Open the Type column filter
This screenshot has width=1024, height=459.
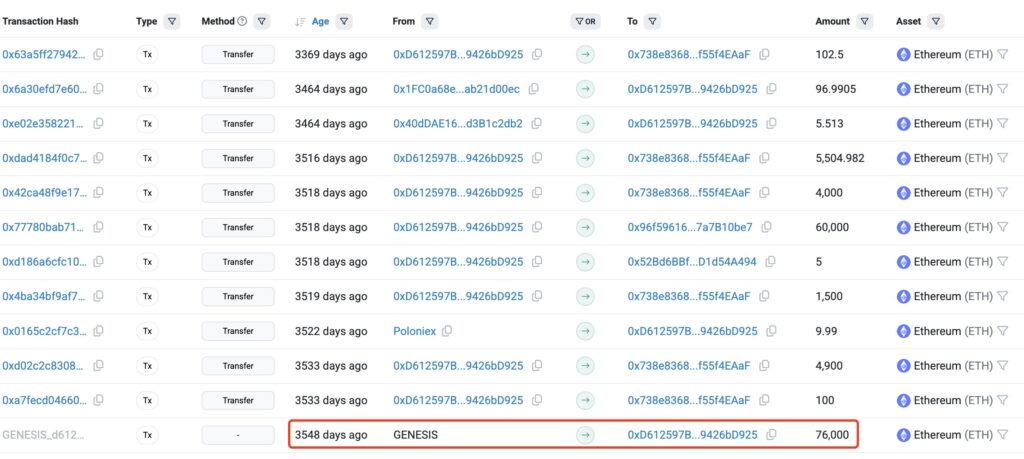pos(172,22)
